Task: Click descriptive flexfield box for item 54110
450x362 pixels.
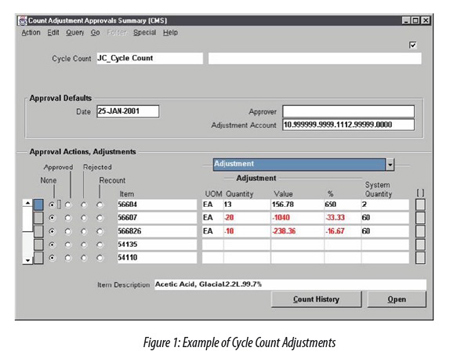Action: [x=420, y=258]
